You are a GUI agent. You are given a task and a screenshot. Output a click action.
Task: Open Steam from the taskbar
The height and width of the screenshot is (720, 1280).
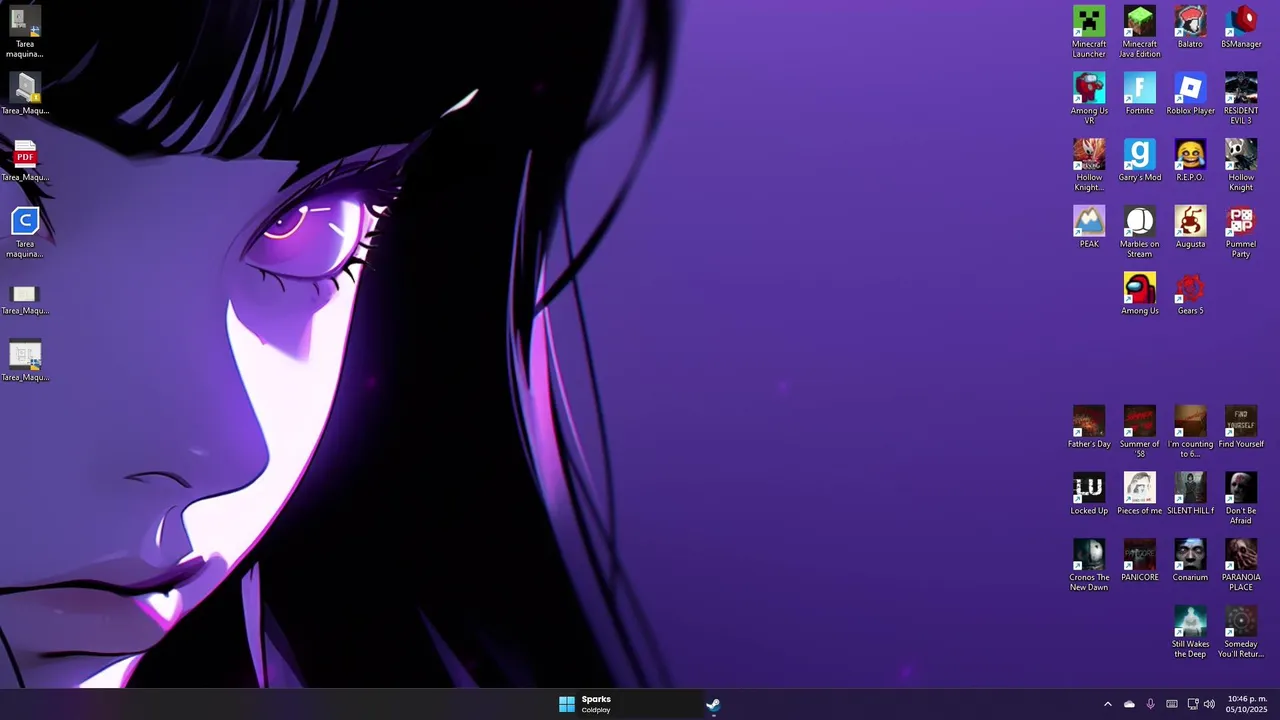point(713,705)
